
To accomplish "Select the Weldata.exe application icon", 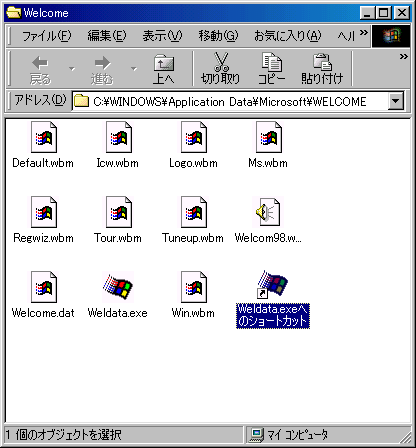I will (118, 285).
